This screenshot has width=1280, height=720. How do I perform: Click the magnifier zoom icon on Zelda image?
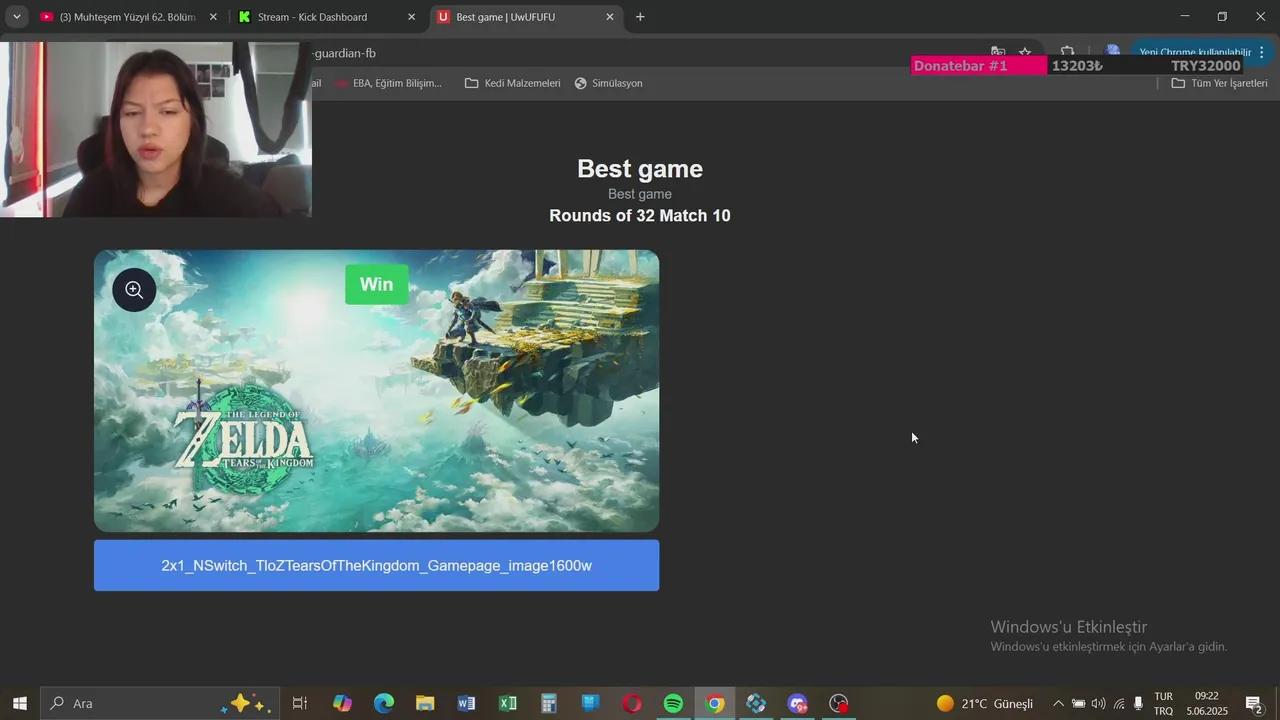click(x=134, y=290)
